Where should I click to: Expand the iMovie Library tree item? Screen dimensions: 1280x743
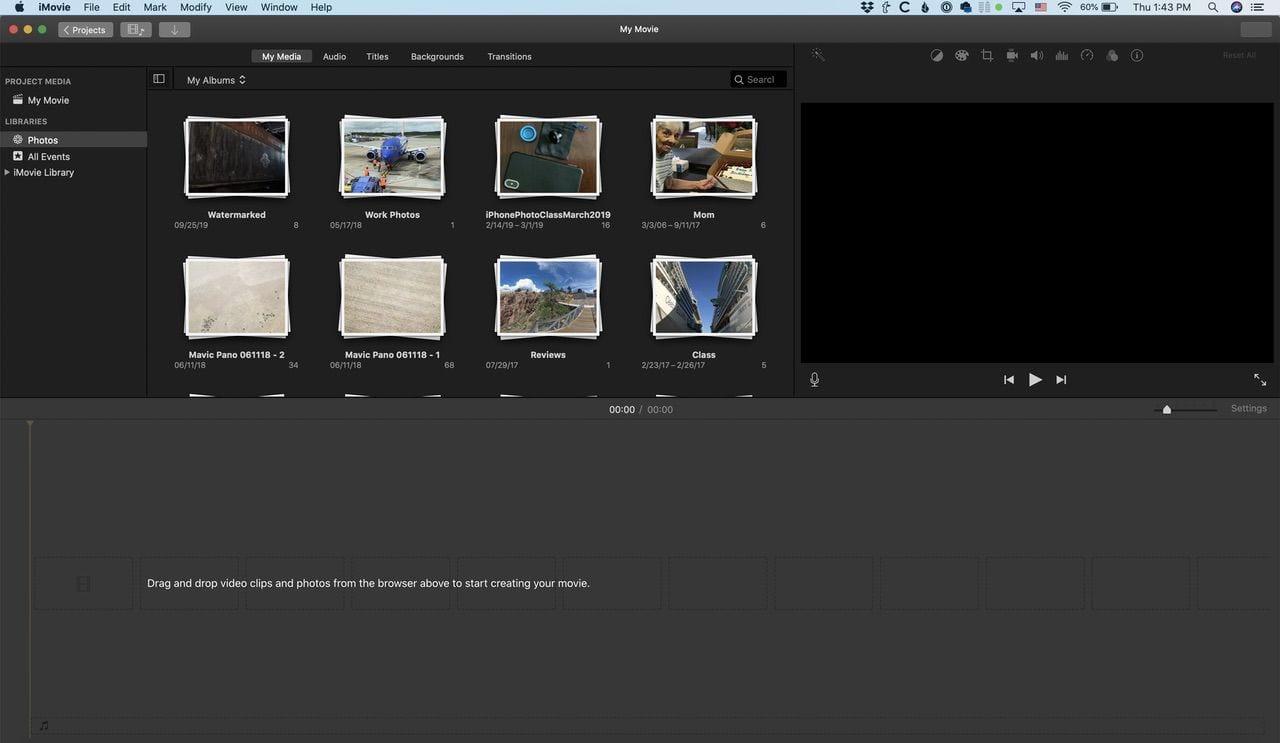click(8, 173)
